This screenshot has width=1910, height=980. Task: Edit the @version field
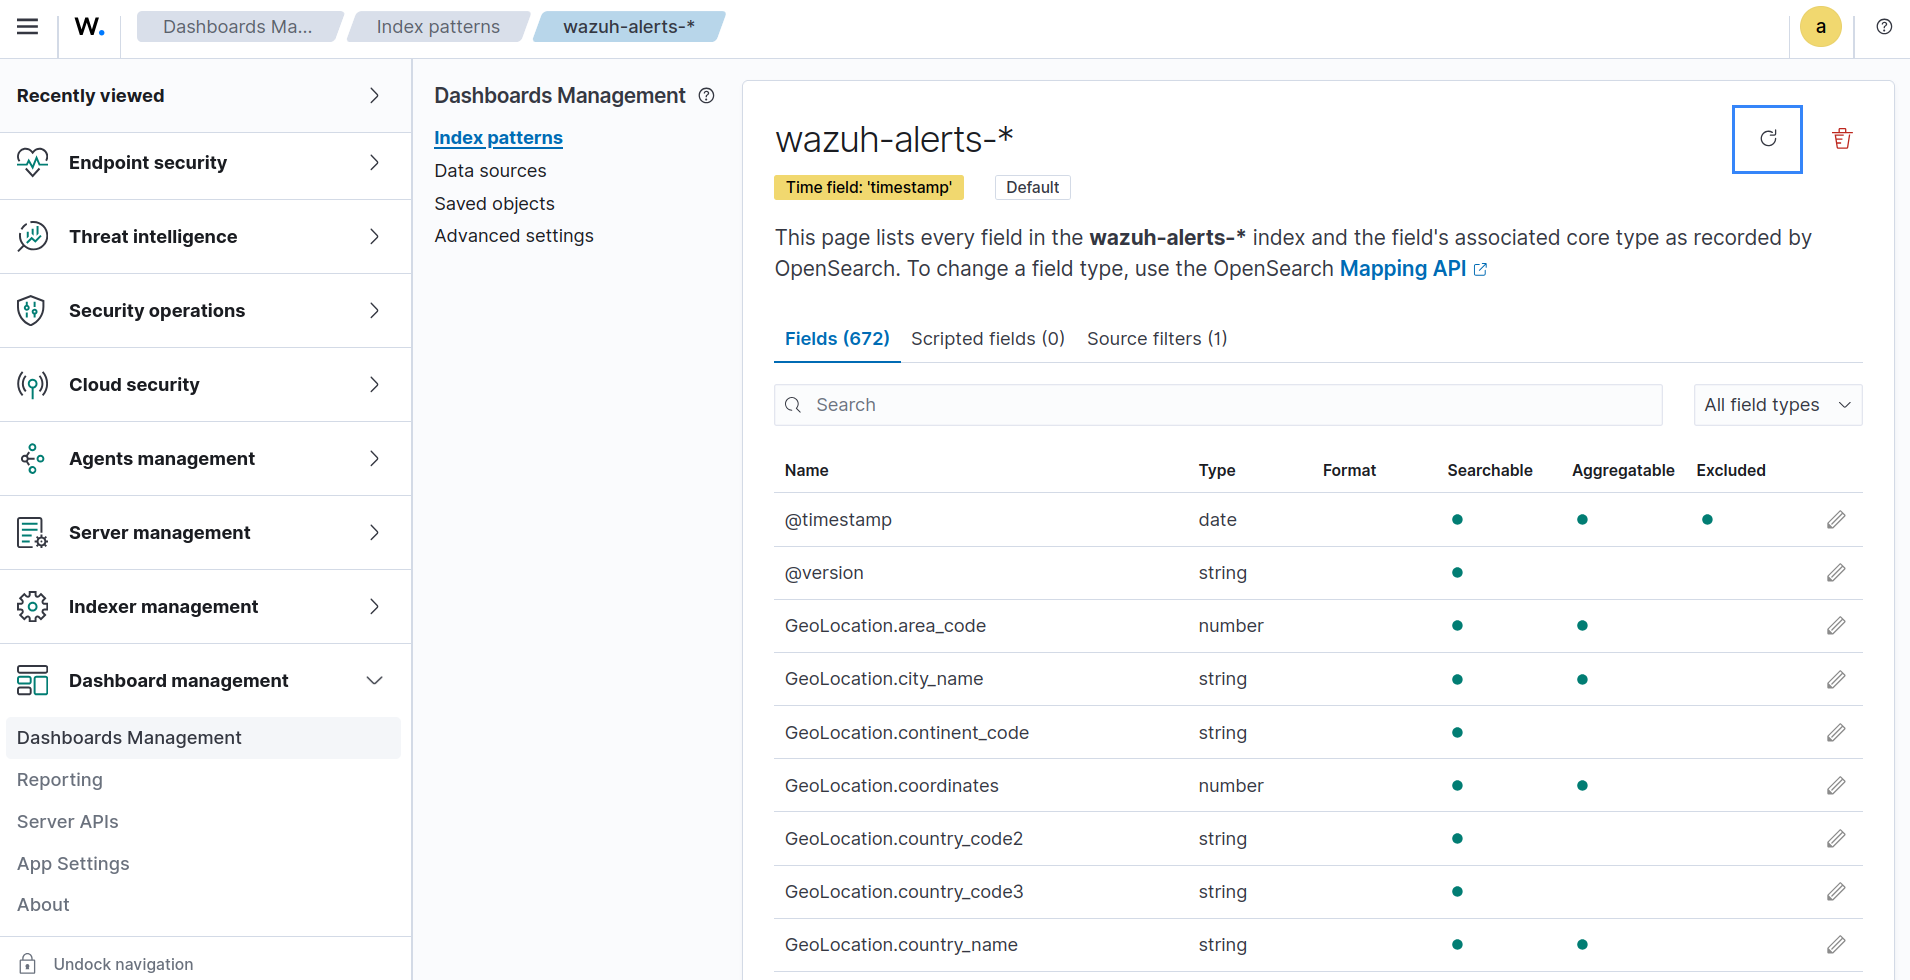1836,573
